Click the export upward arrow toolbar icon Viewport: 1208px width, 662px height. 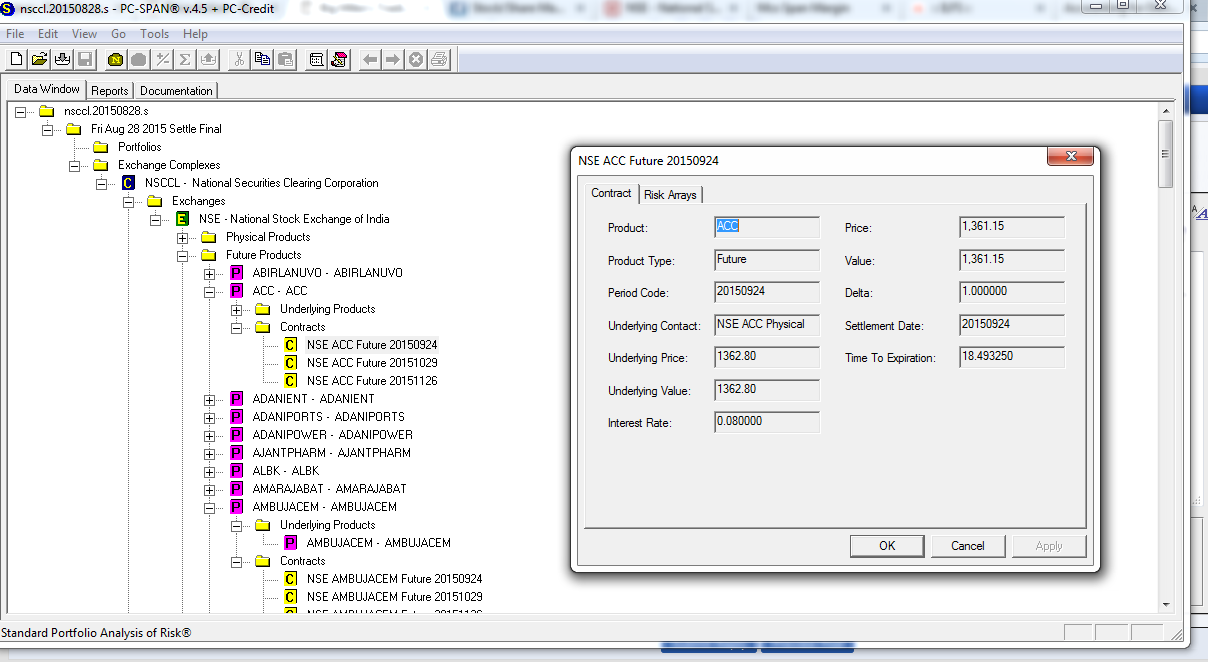coord(208,59)
